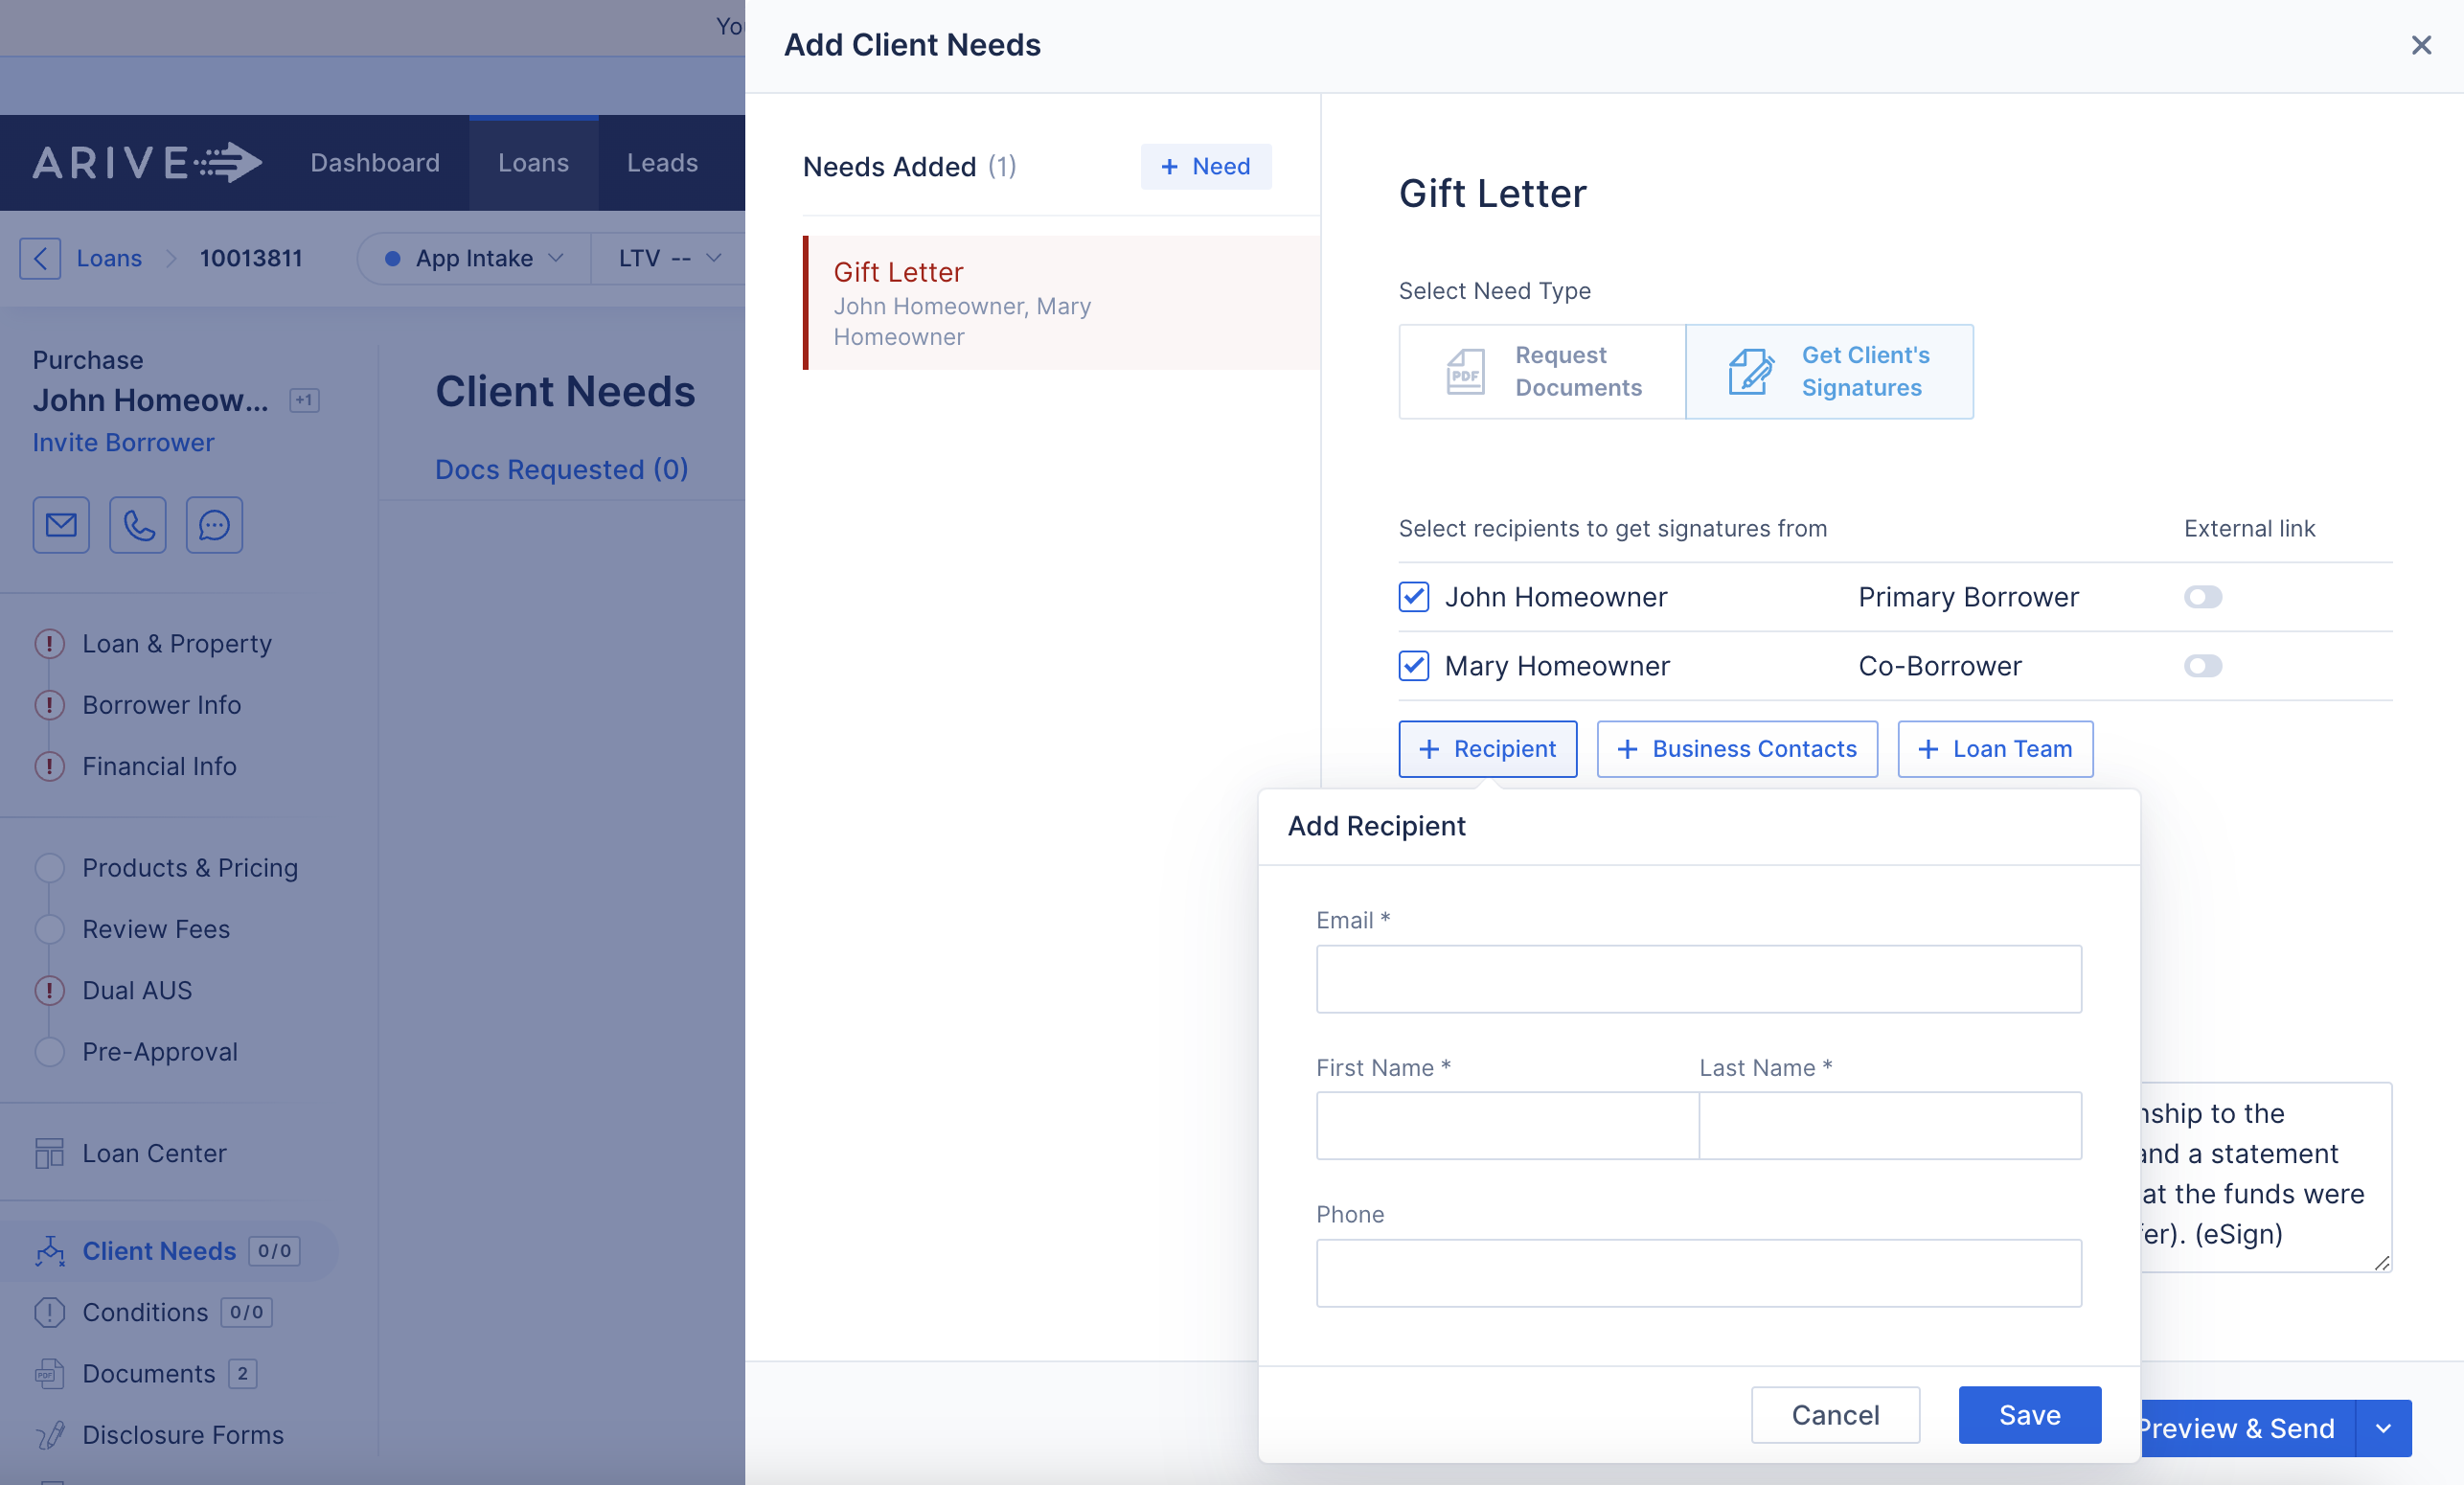Click the email envelope icon for borrower
This screenshot has width=2464, height=1485.
point(61,524)
